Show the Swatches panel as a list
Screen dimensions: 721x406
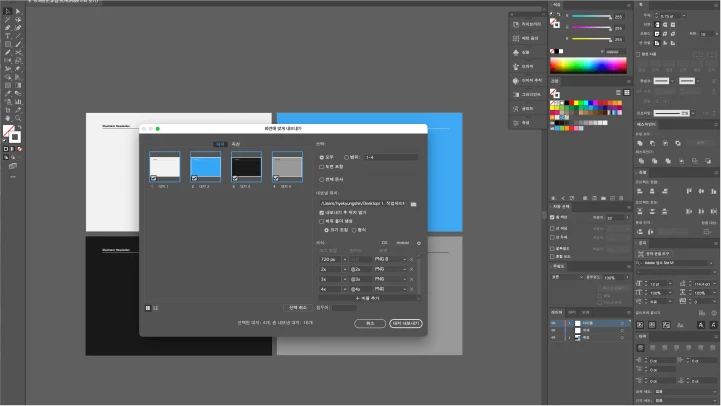coord(618,92)
